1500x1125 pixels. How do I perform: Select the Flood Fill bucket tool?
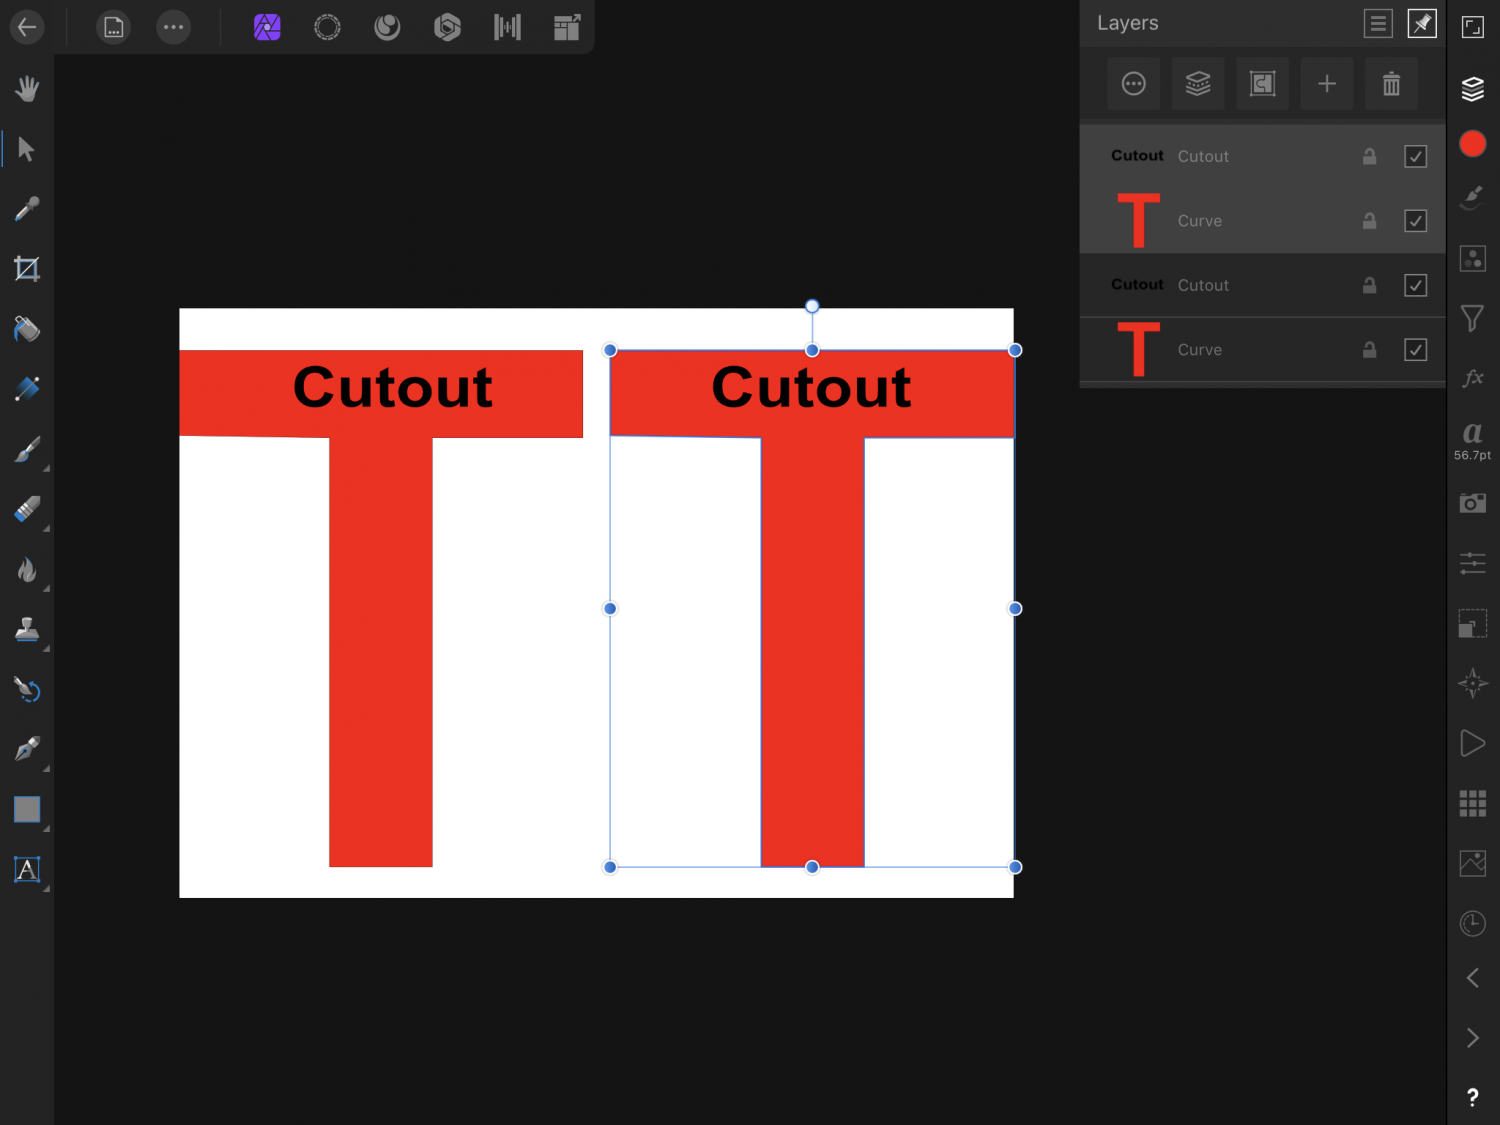pos(27,329)
